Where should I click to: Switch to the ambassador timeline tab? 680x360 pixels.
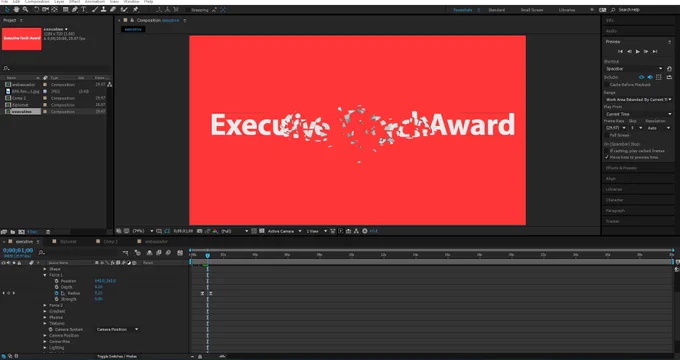pos(156,242)
